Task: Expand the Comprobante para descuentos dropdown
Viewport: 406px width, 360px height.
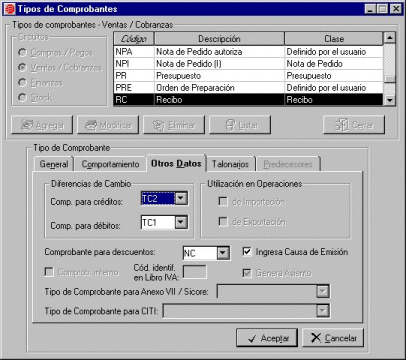Action: [223, 253]
